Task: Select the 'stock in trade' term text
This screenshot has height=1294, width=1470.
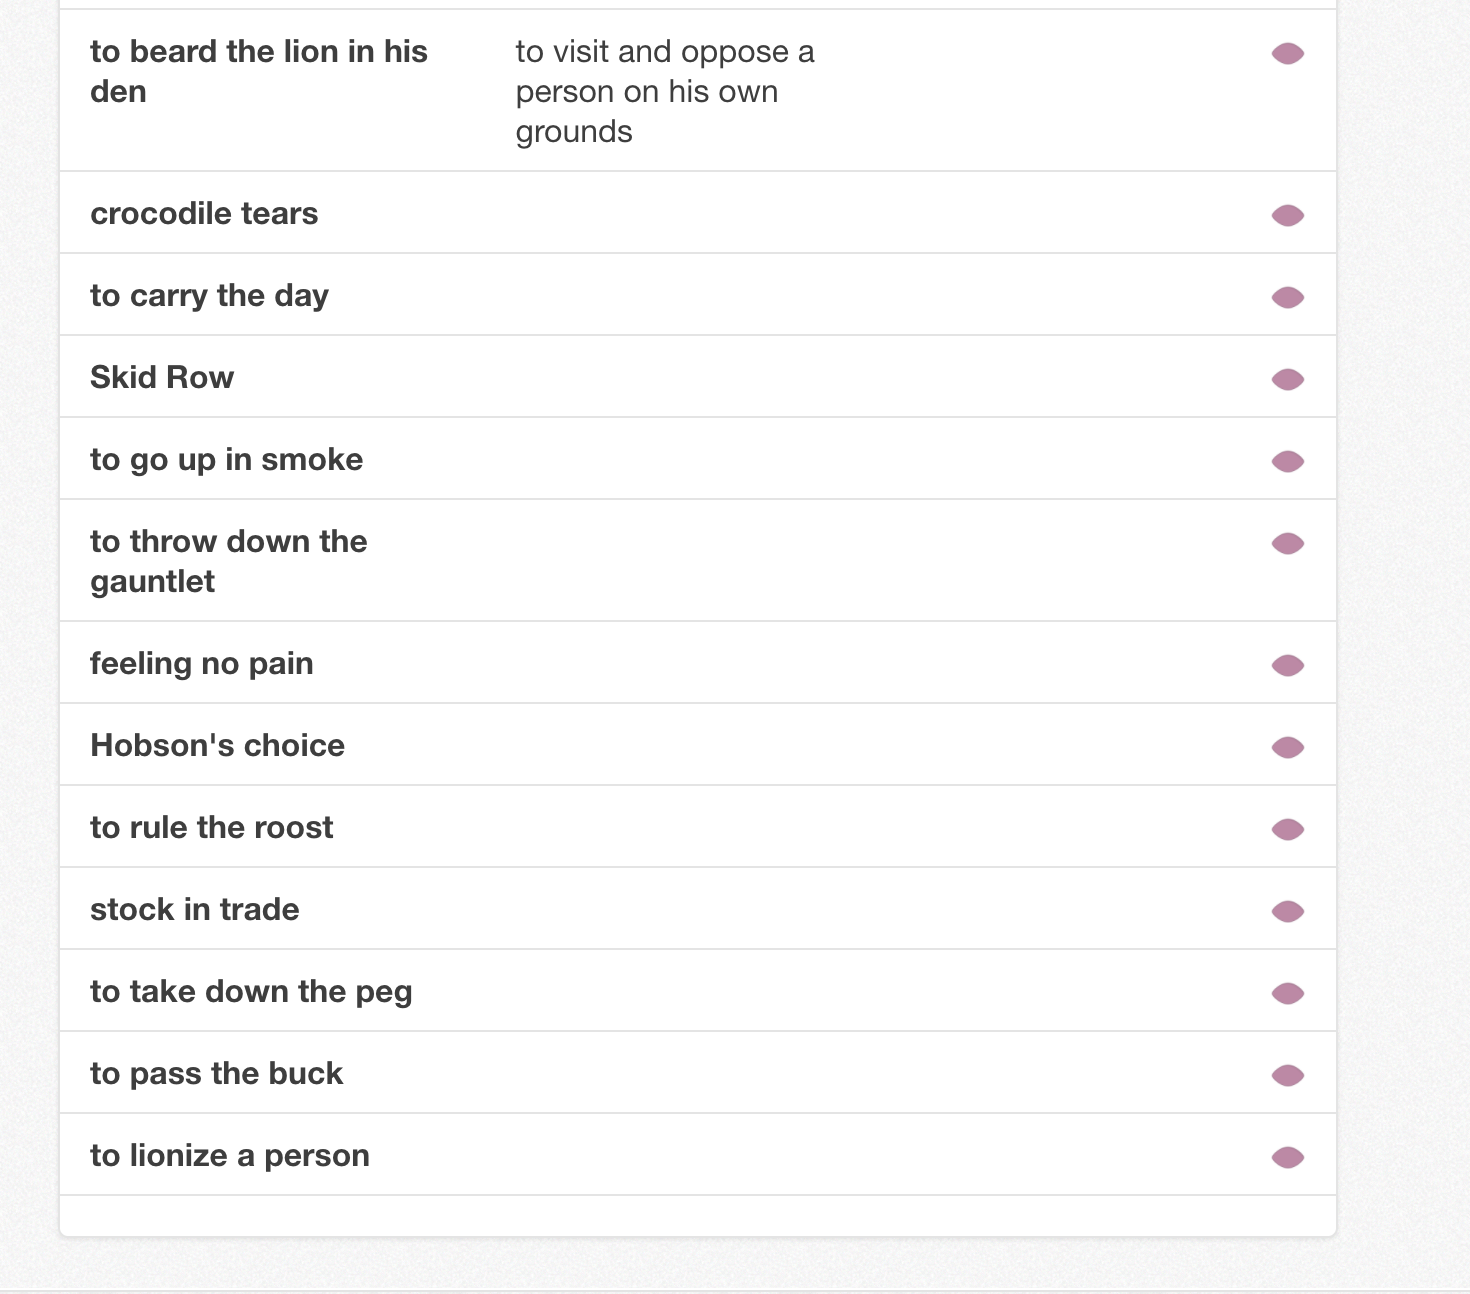Action: pyautogui.click(x=195, y=909)
